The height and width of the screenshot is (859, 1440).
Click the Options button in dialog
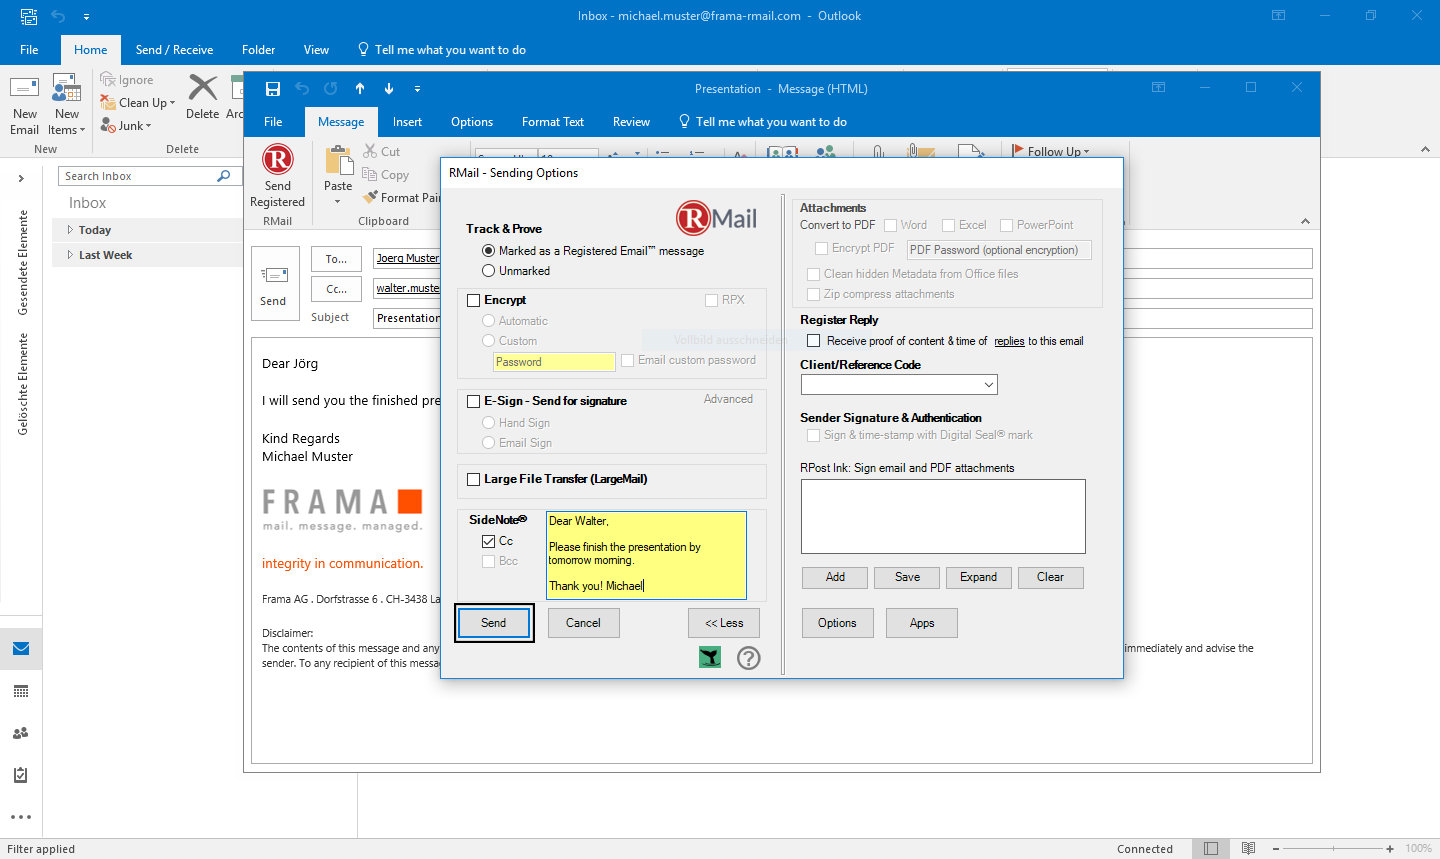[837, 623]
